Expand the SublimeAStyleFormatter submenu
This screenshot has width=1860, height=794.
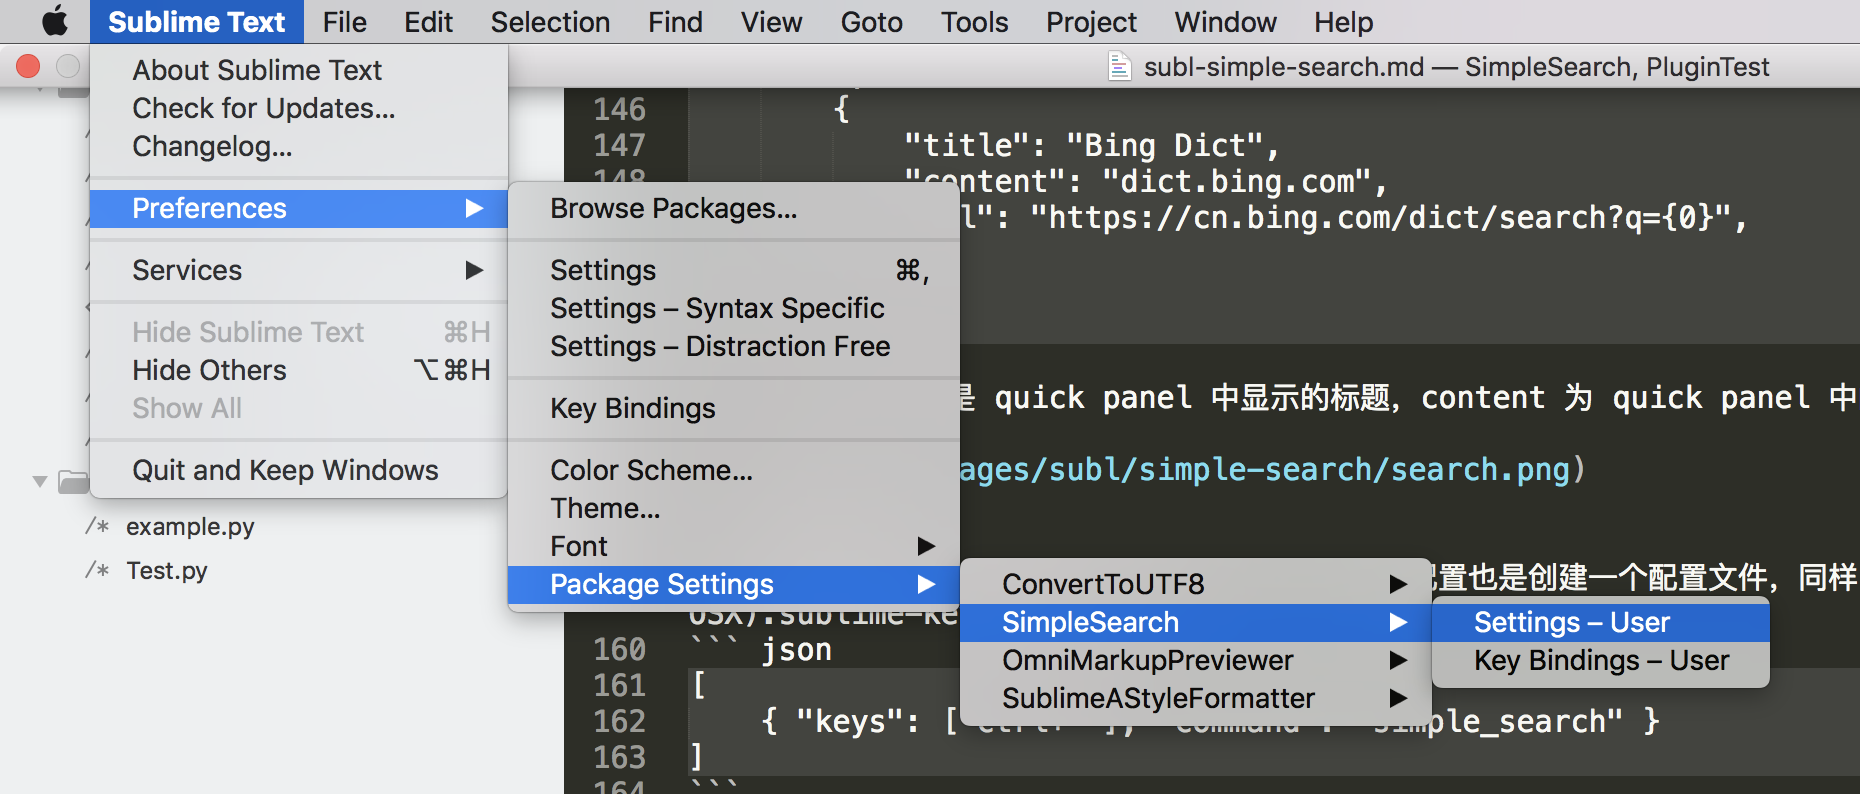[1196, 698]
